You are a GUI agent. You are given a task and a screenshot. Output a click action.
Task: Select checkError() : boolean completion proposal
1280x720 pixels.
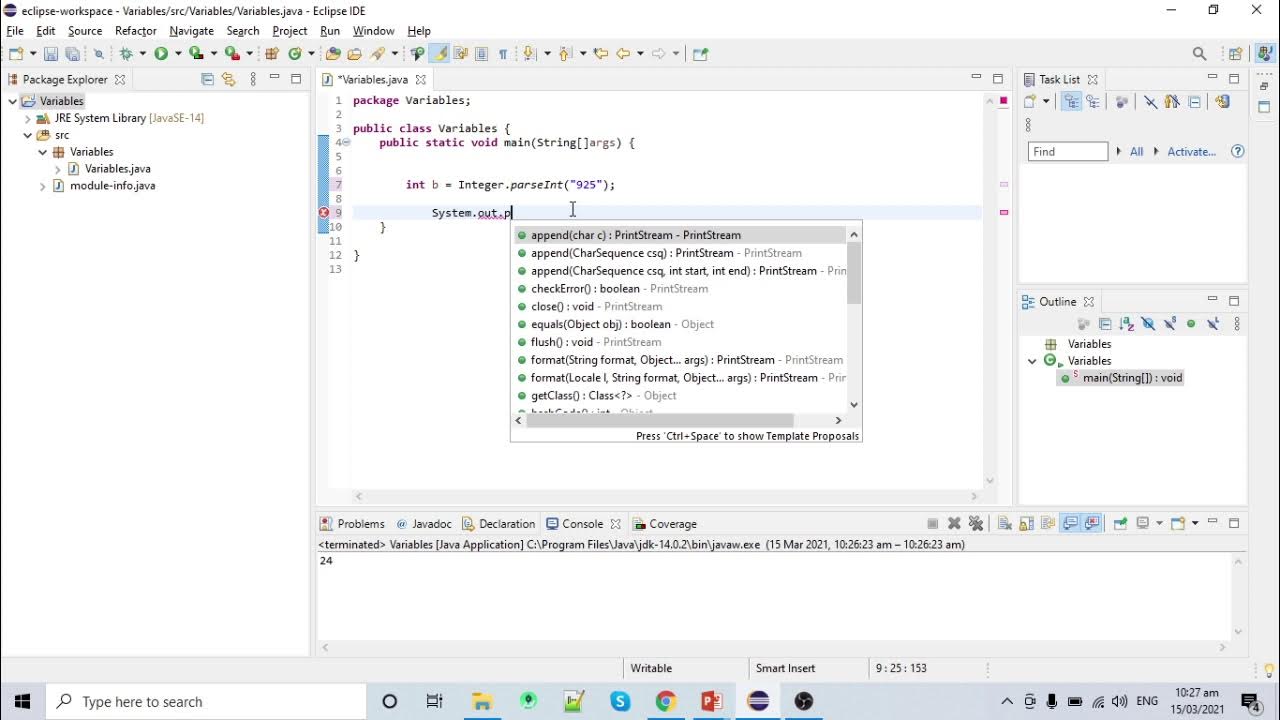coord(679,289)
